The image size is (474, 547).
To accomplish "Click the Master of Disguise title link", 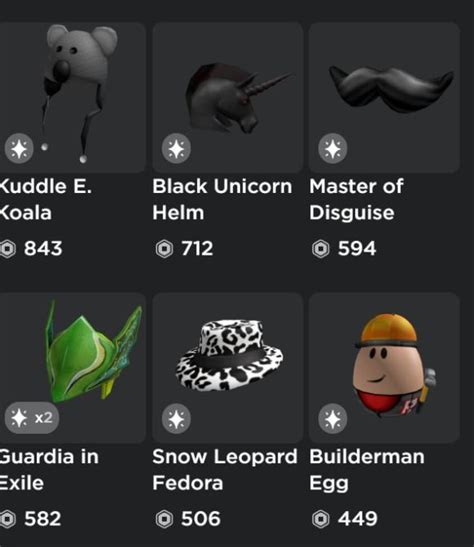I will 356,200.
